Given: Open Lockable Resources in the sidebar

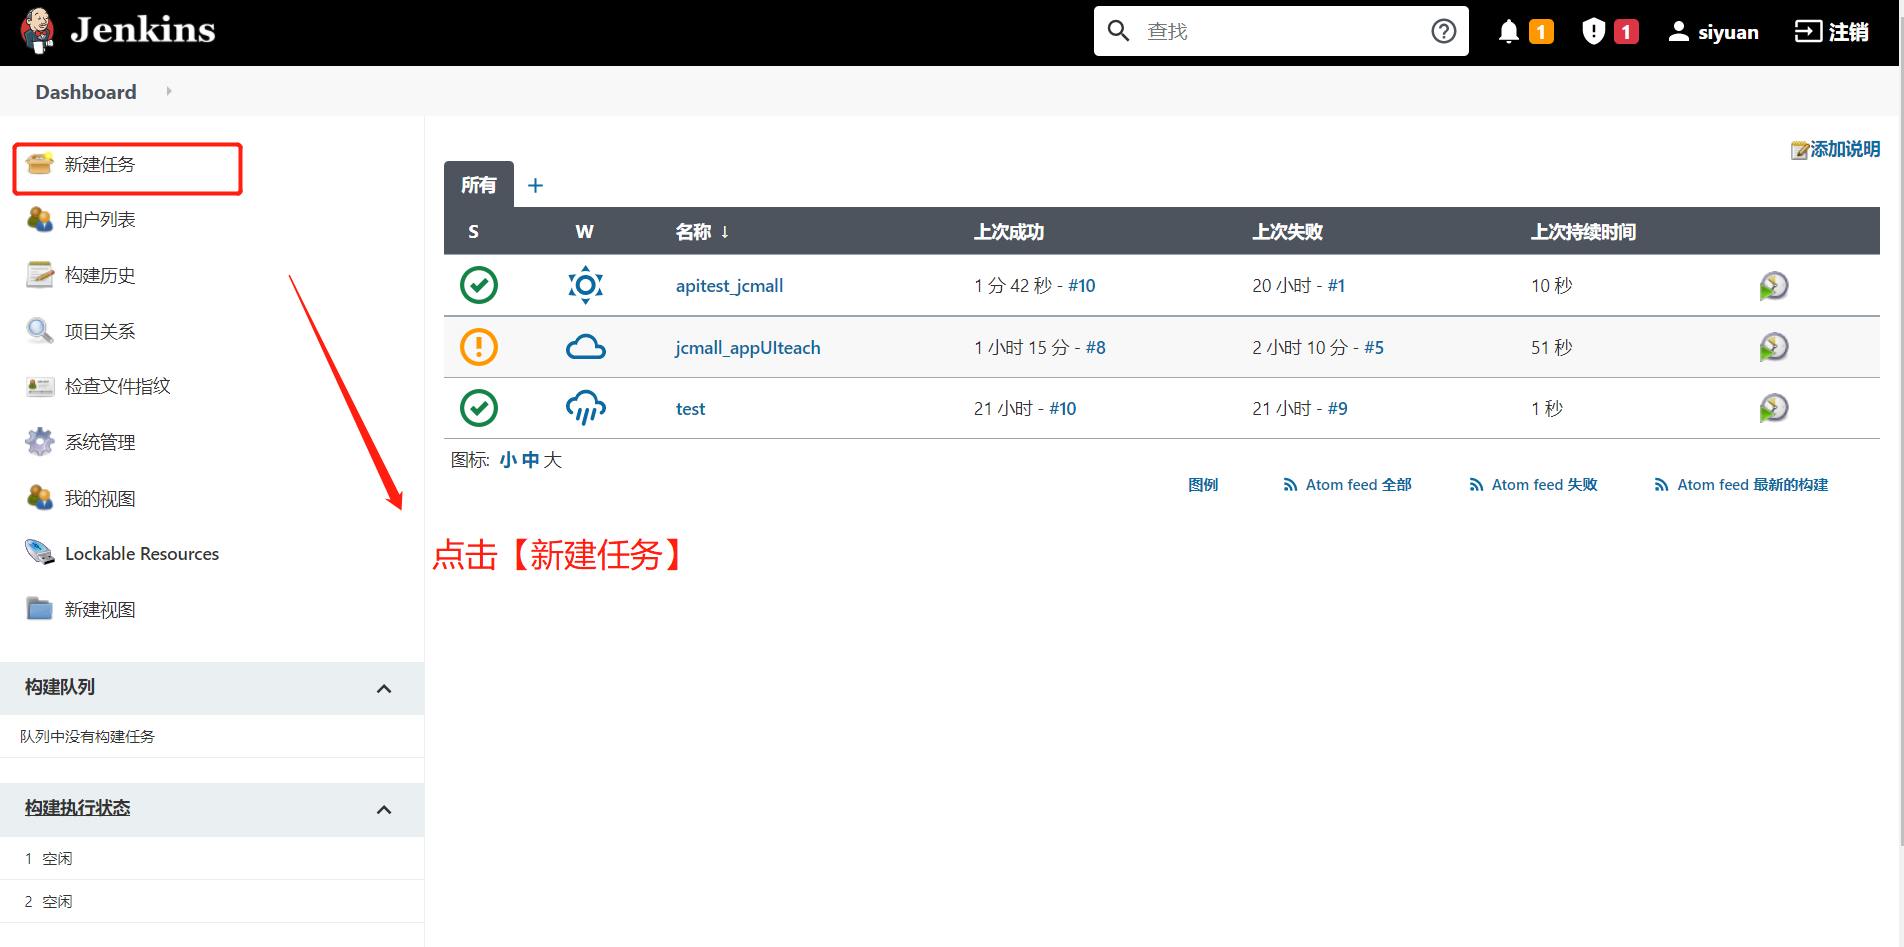Looking at the screenshot, I should click(142, 553).
